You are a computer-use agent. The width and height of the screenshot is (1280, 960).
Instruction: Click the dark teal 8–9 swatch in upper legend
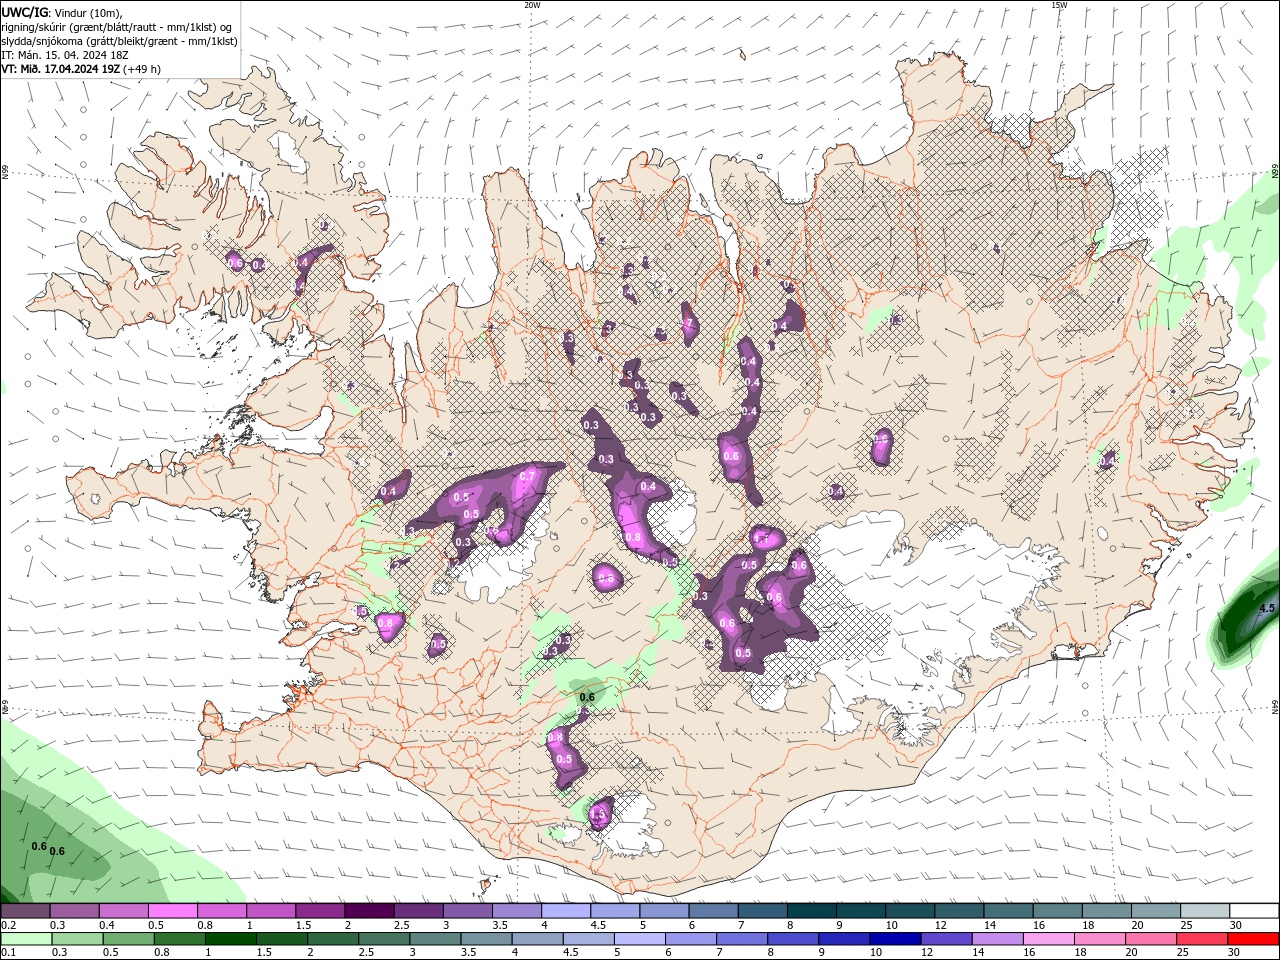tap(812, 911)
